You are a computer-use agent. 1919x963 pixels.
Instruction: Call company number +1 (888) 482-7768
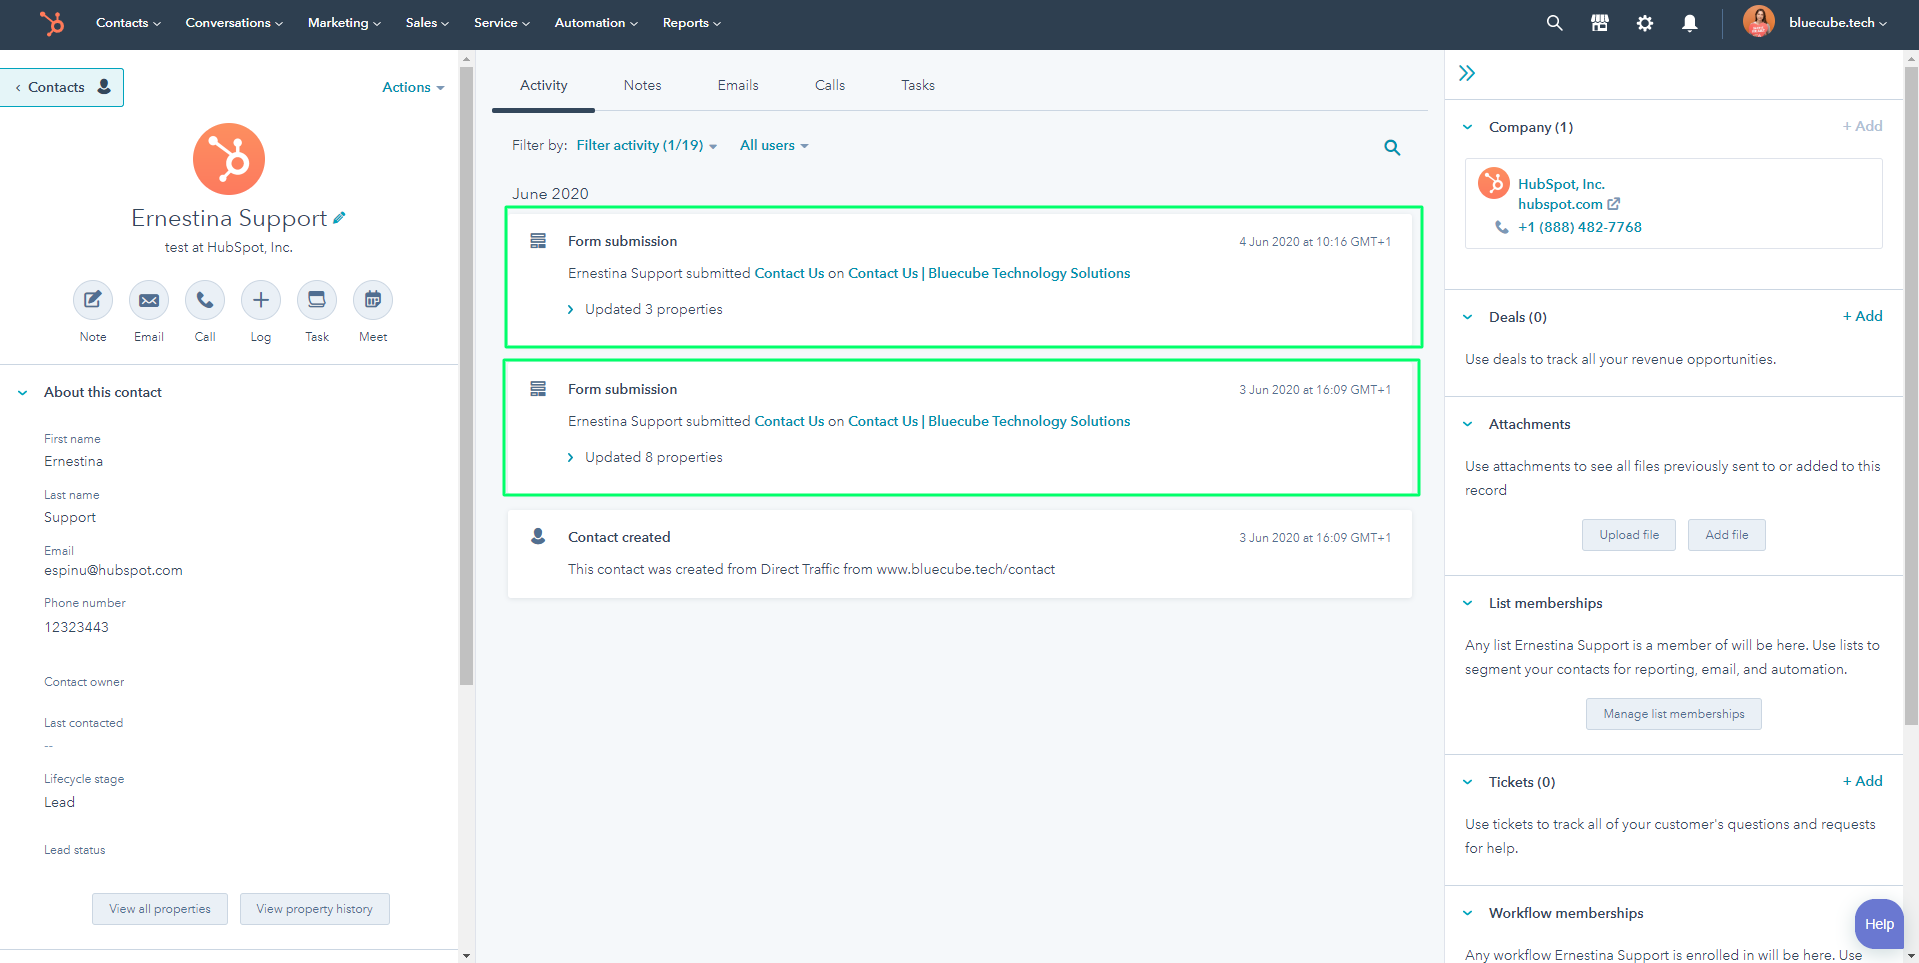coord(1580,228)
